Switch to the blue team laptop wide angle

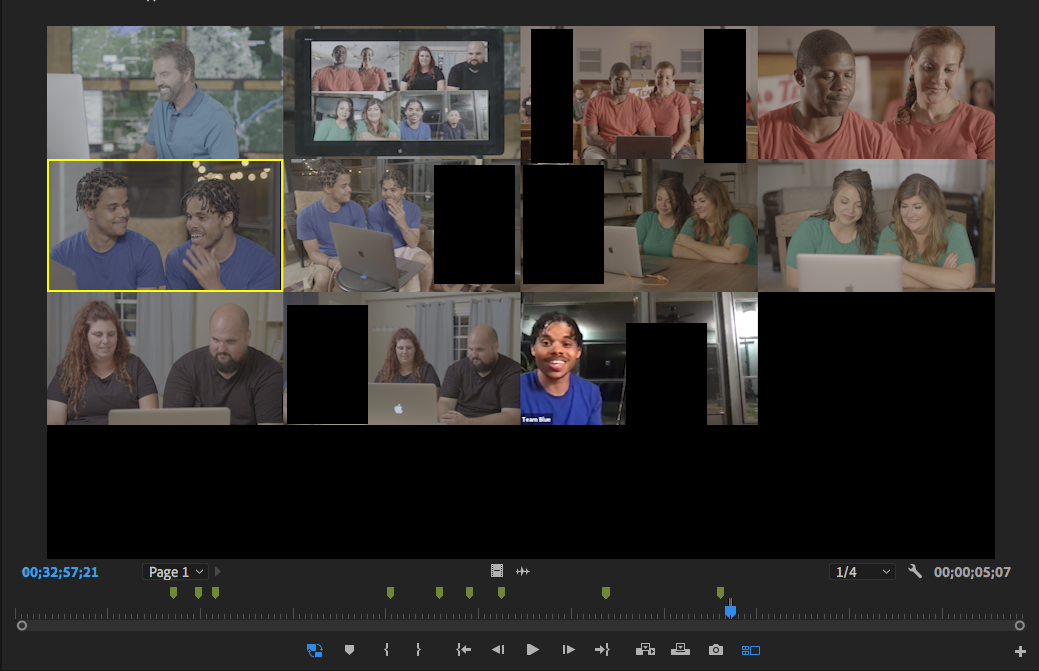click(402, 225)
